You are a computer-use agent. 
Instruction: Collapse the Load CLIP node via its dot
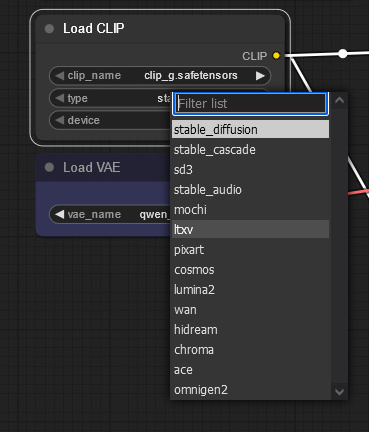tap(49, 29)
